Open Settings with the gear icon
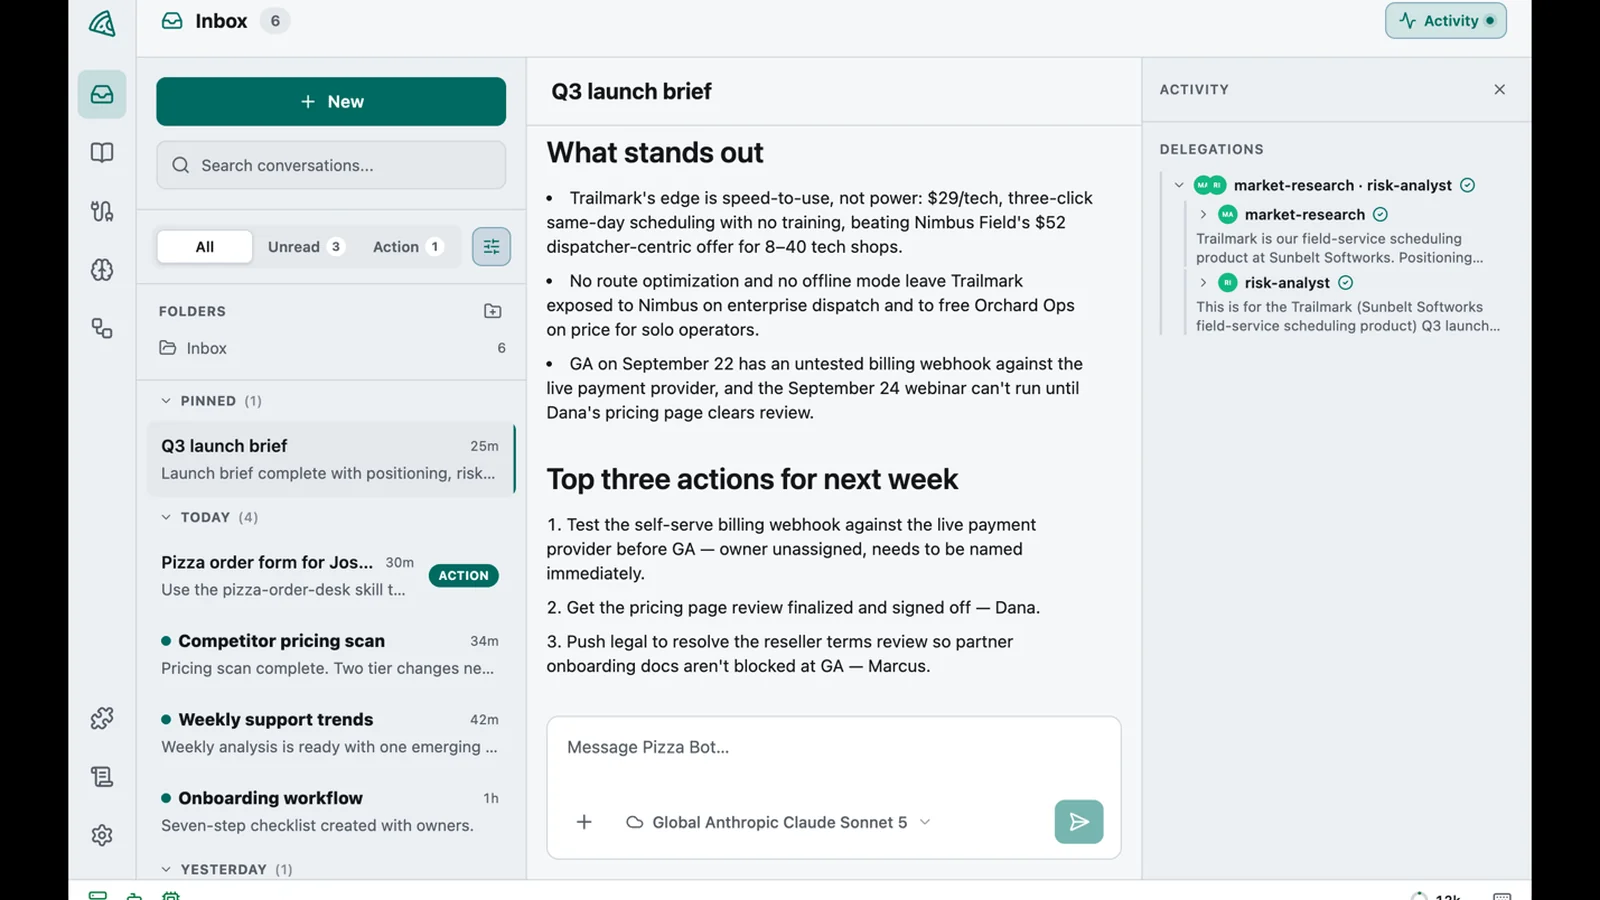Image resolution: width=1600 pixels, height=900 pixels. coord(102,835)
